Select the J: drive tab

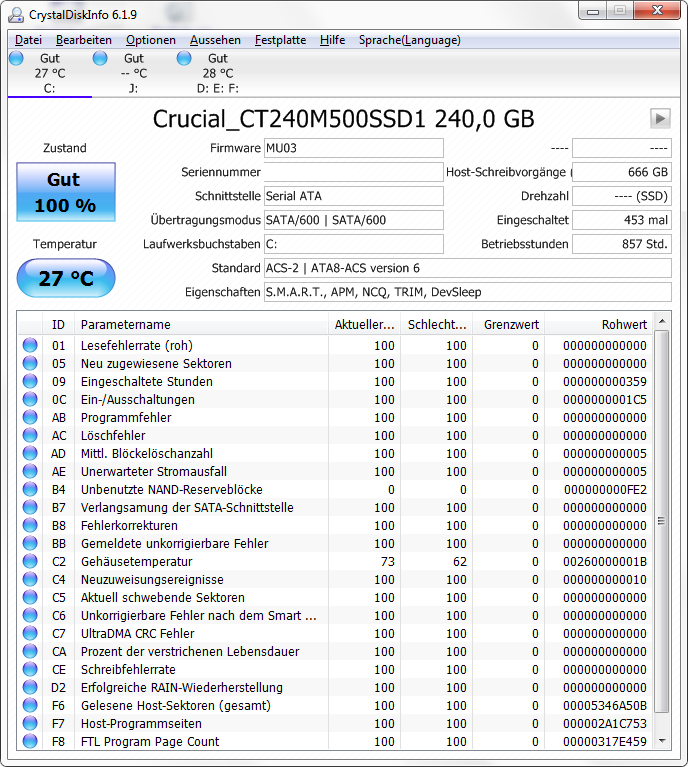pos(134,73)
